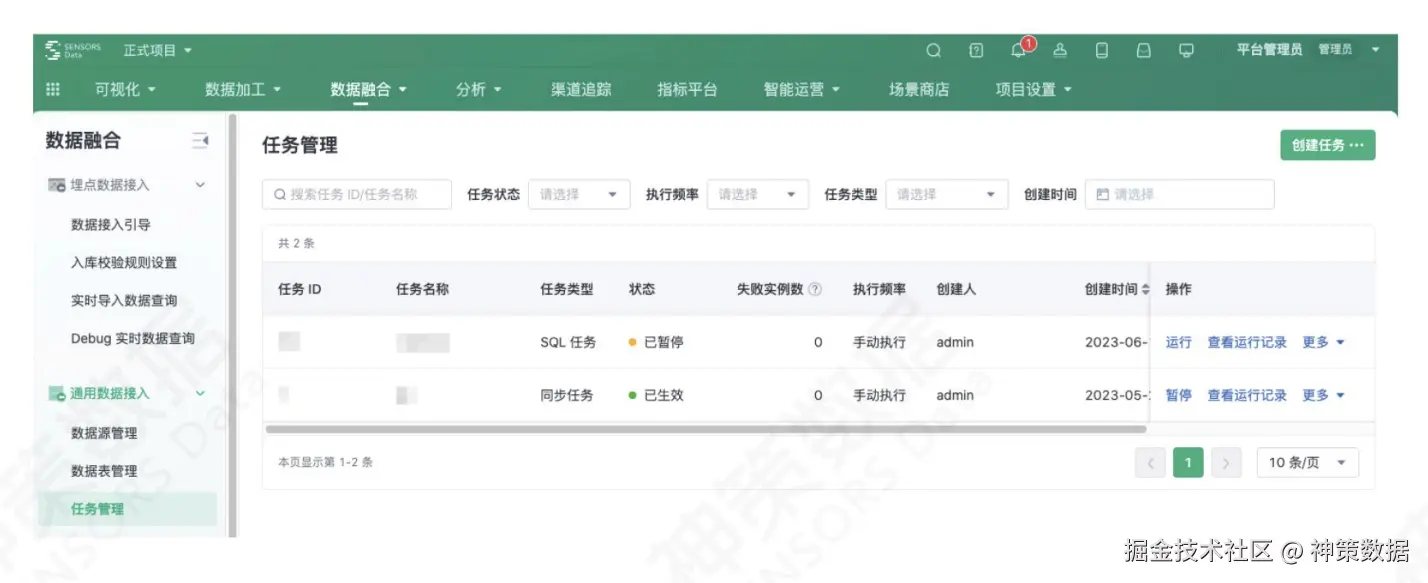Screen dimensions: 1428x583
Task: Open 数据表管理 in sidebar
Action: click(x=104, y=471)
